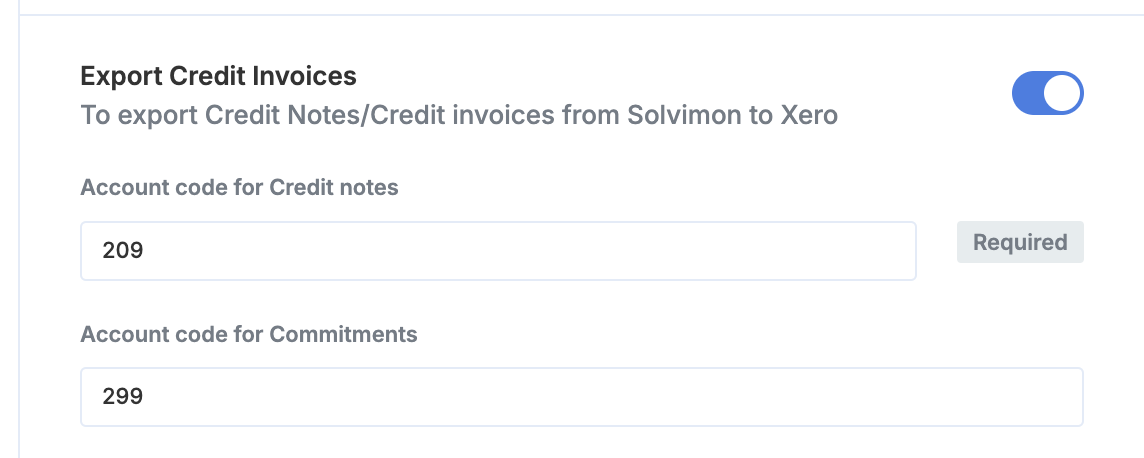Click the 'Account code for Commitments' label
Image resolution: width=1144 pixels, height=458 pixels.
(249, 334)
